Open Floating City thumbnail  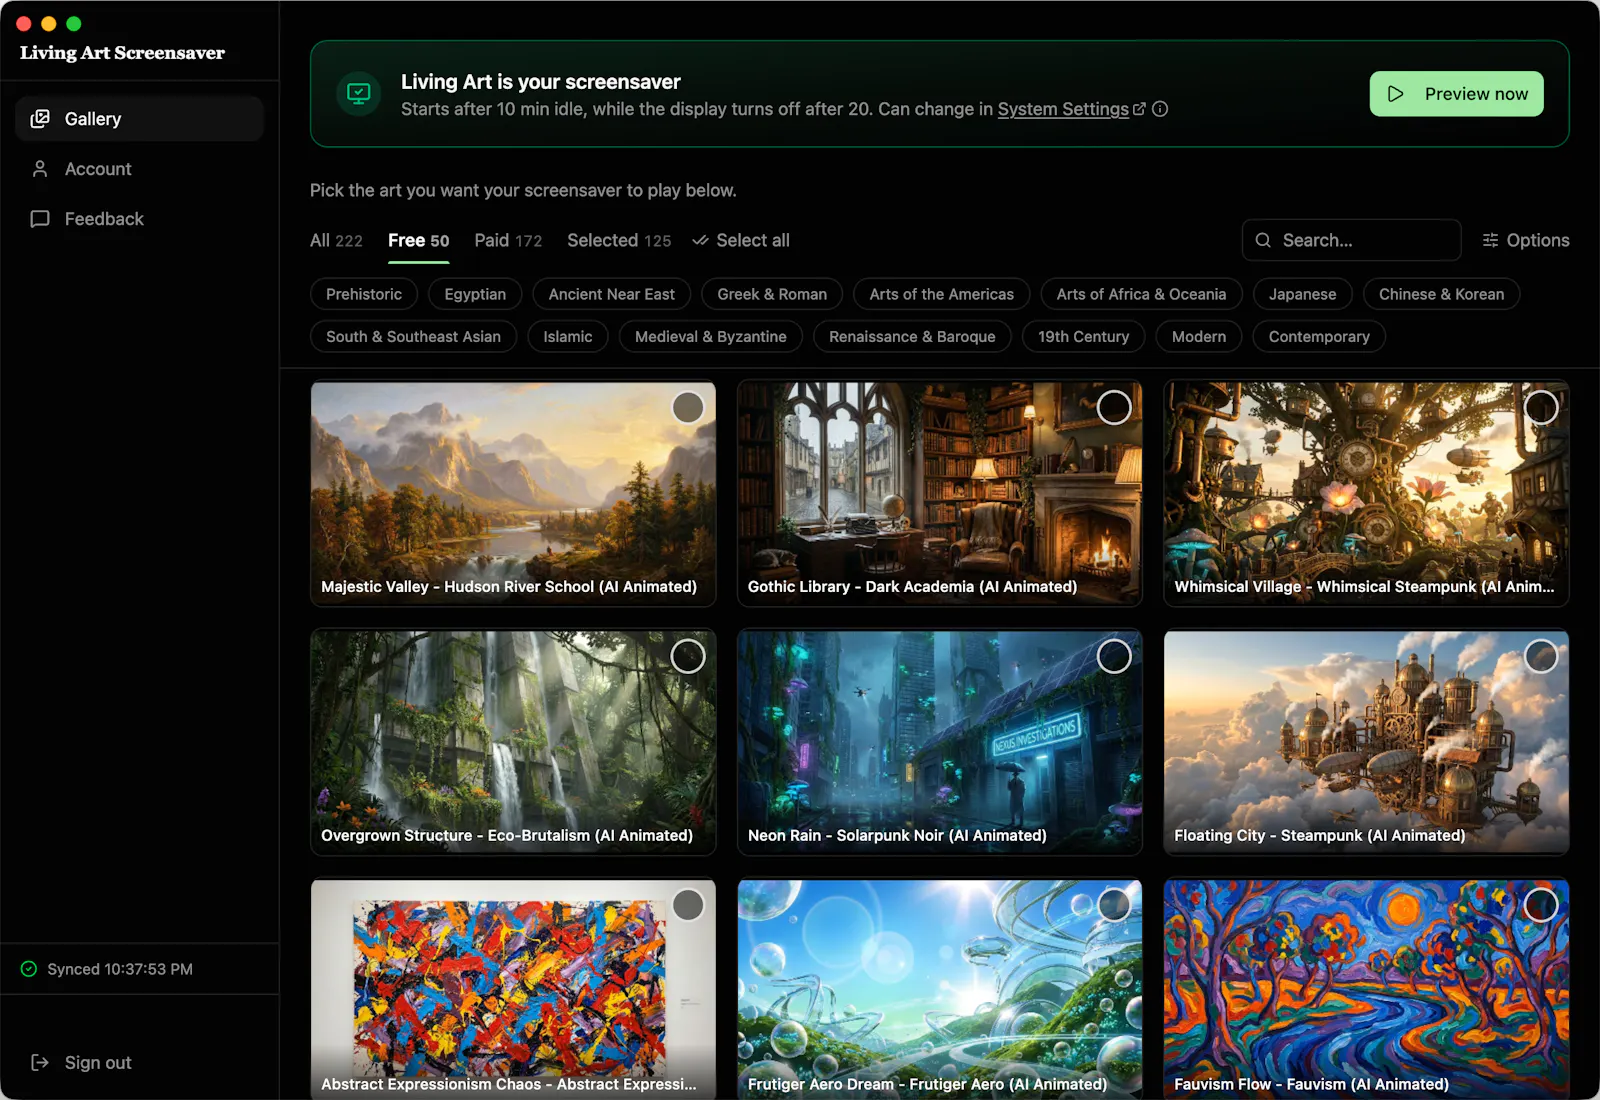tap(1366, 742)
